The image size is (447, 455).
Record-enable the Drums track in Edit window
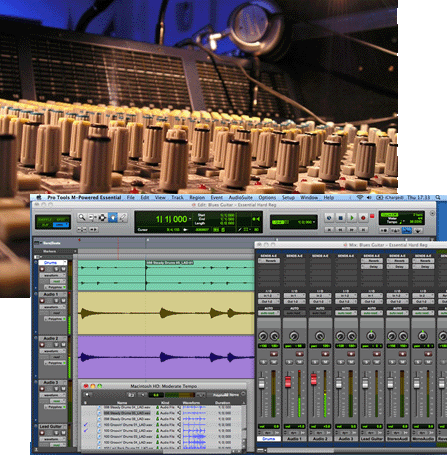pos(42,269)
